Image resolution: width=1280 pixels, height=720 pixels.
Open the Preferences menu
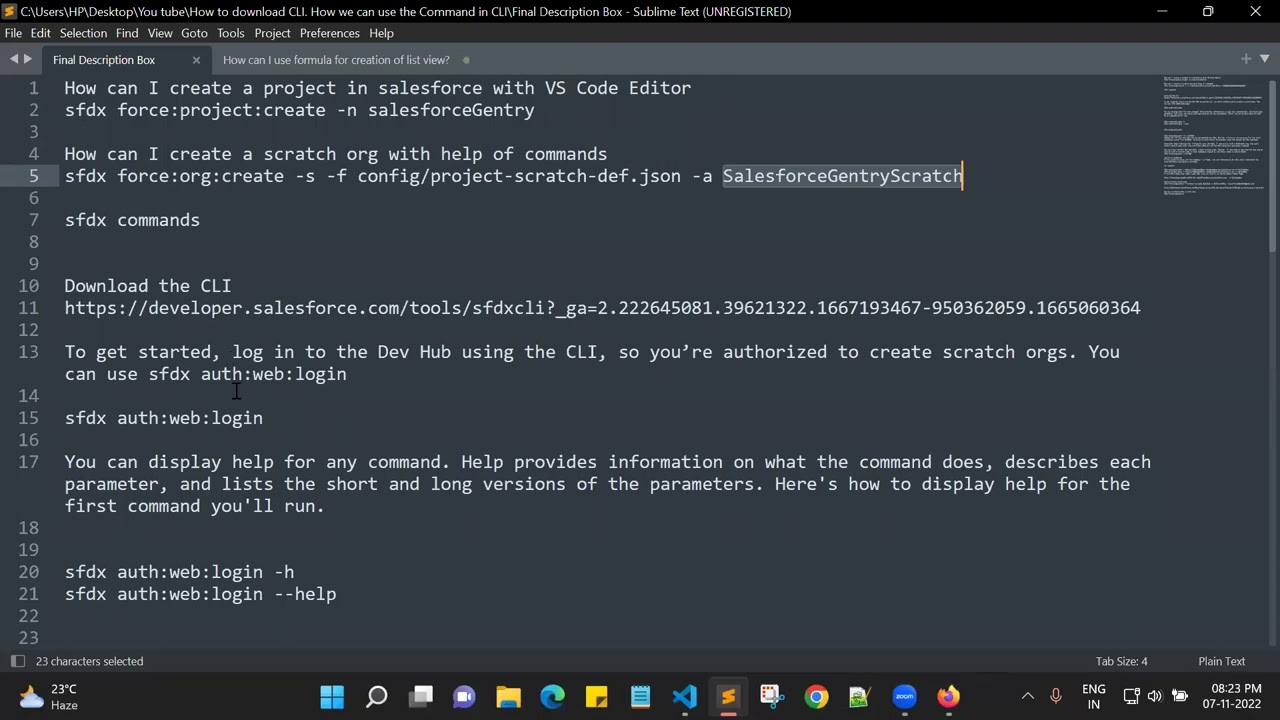(x=329, y=33)
